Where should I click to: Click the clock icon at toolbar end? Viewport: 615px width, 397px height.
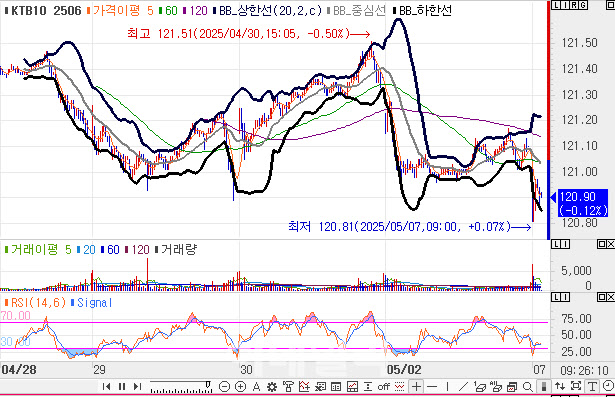608,386
